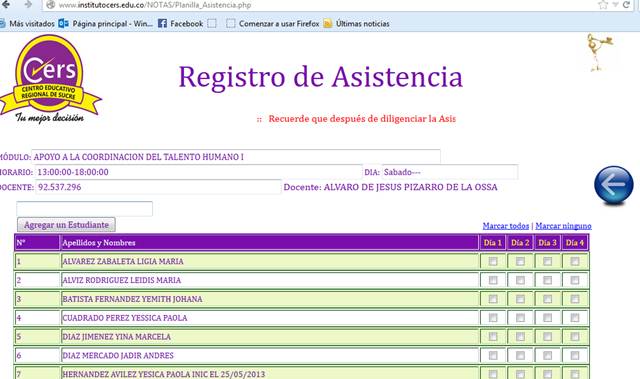Click the reload page icon
Image resolution: width=640 pixels, height=379 pixels.
pos(626,5)
